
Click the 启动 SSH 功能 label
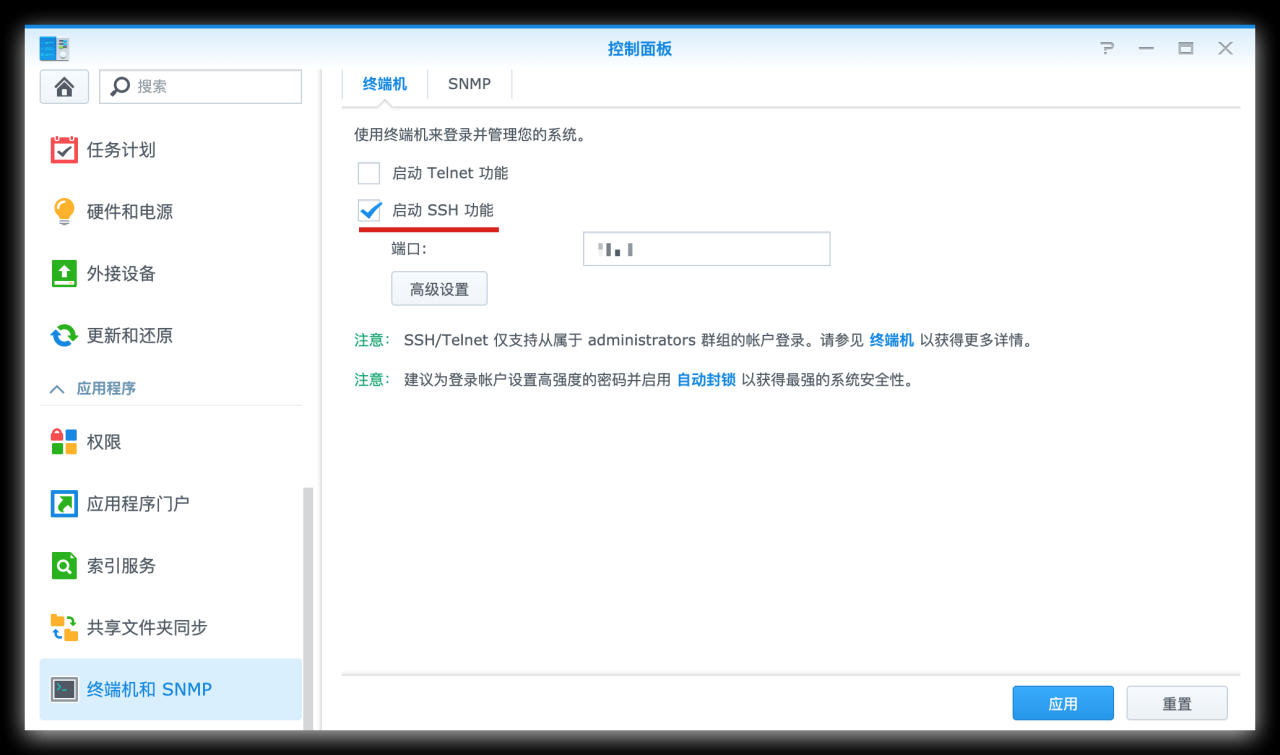coord(443,210)
